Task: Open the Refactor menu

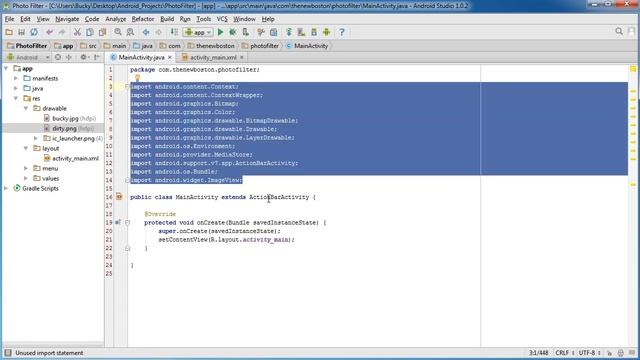Action: coord(143,19)
